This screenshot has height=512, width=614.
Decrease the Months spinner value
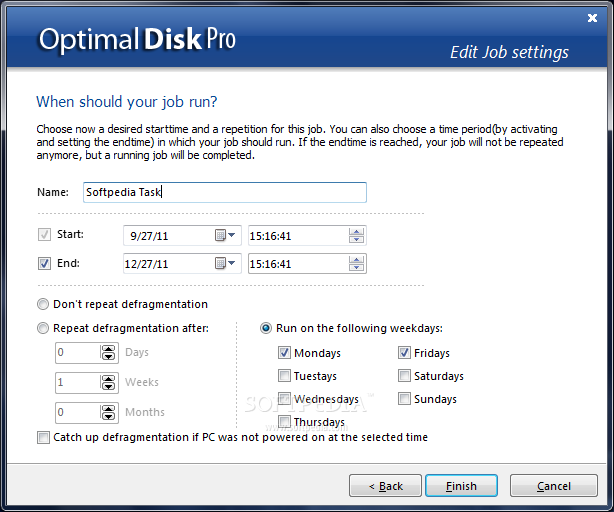[108, 416]
